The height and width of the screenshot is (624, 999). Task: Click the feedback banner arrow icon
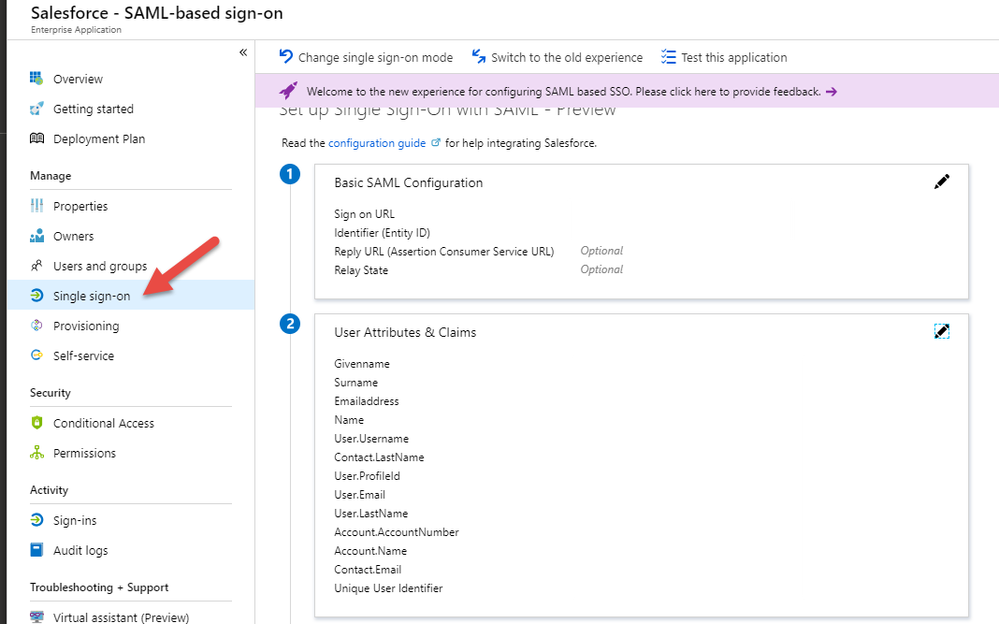[x=831, y=92]
